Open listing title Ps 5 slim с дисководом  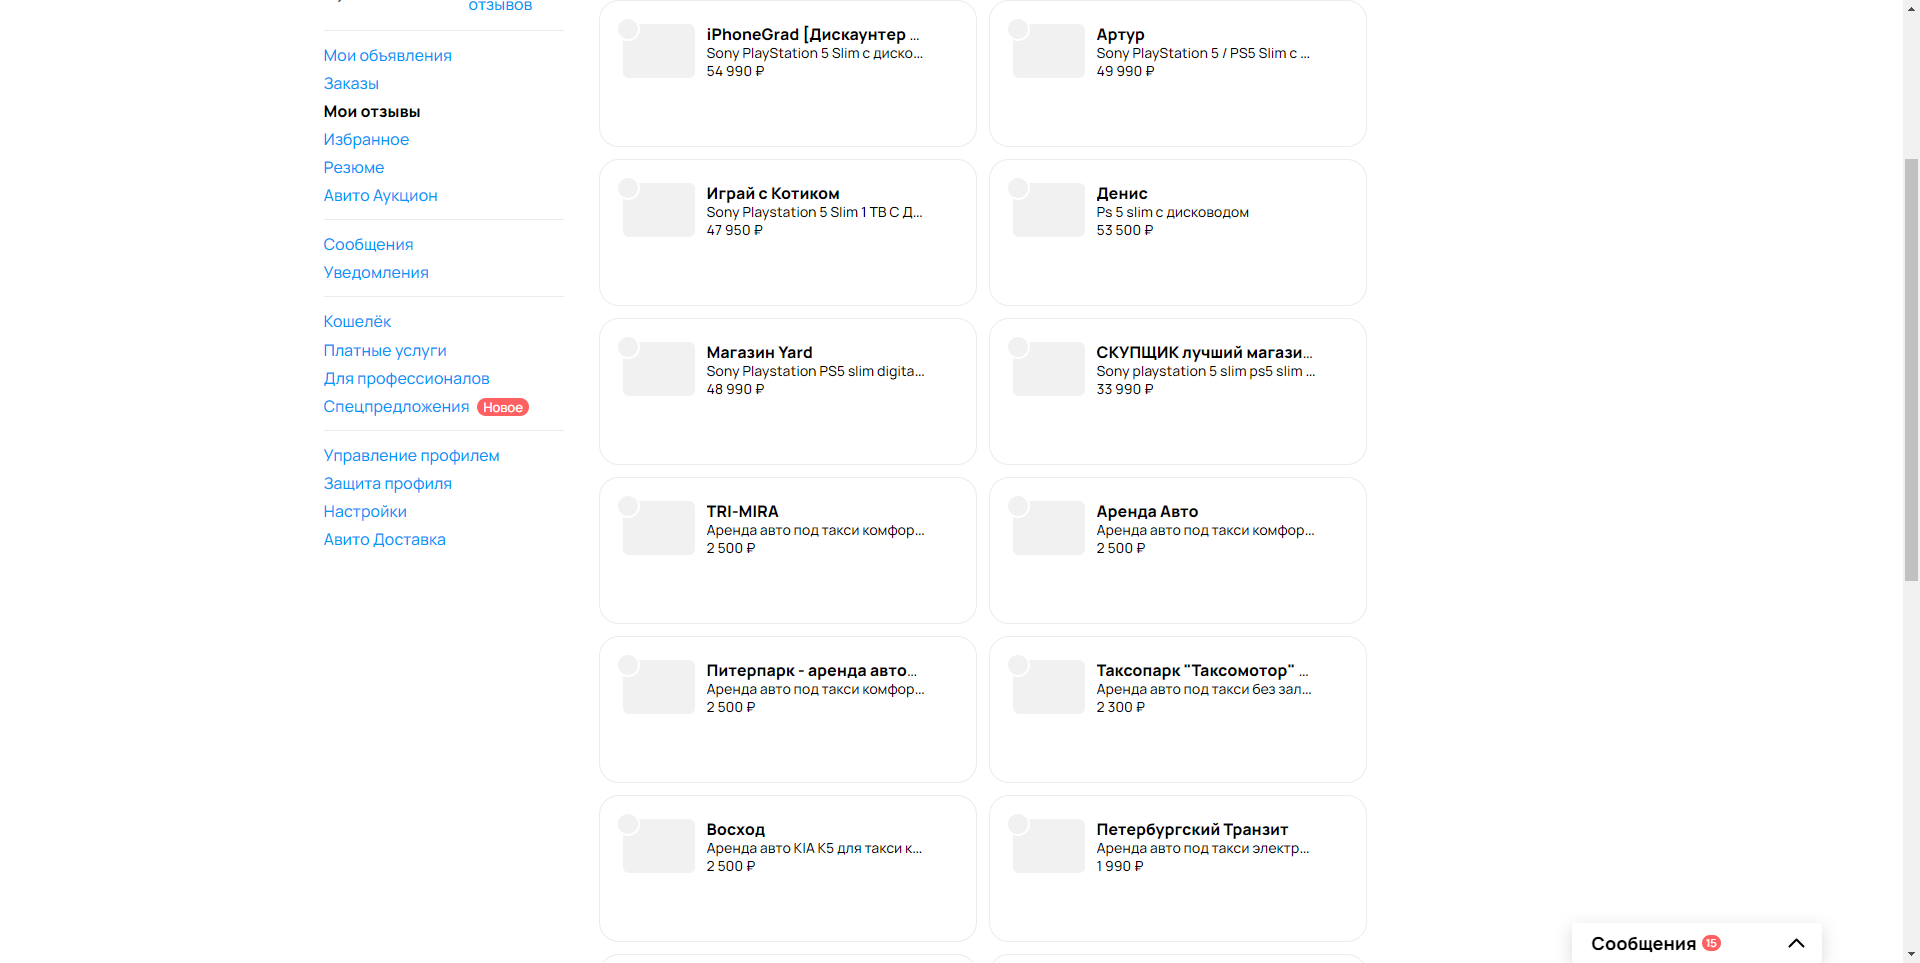pos(1172,213)
